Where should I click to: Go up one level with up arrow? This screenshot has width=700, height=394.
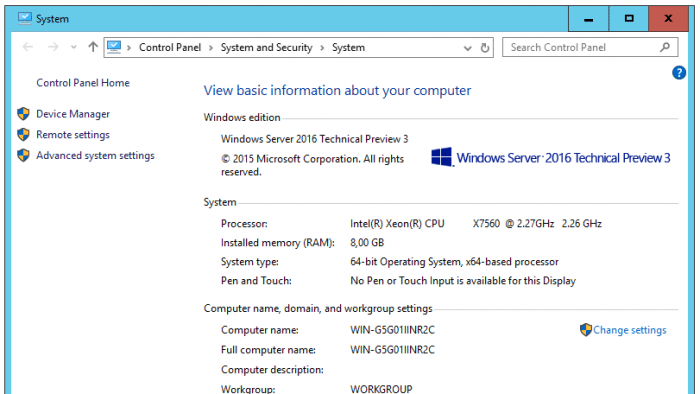coord(93,46)
